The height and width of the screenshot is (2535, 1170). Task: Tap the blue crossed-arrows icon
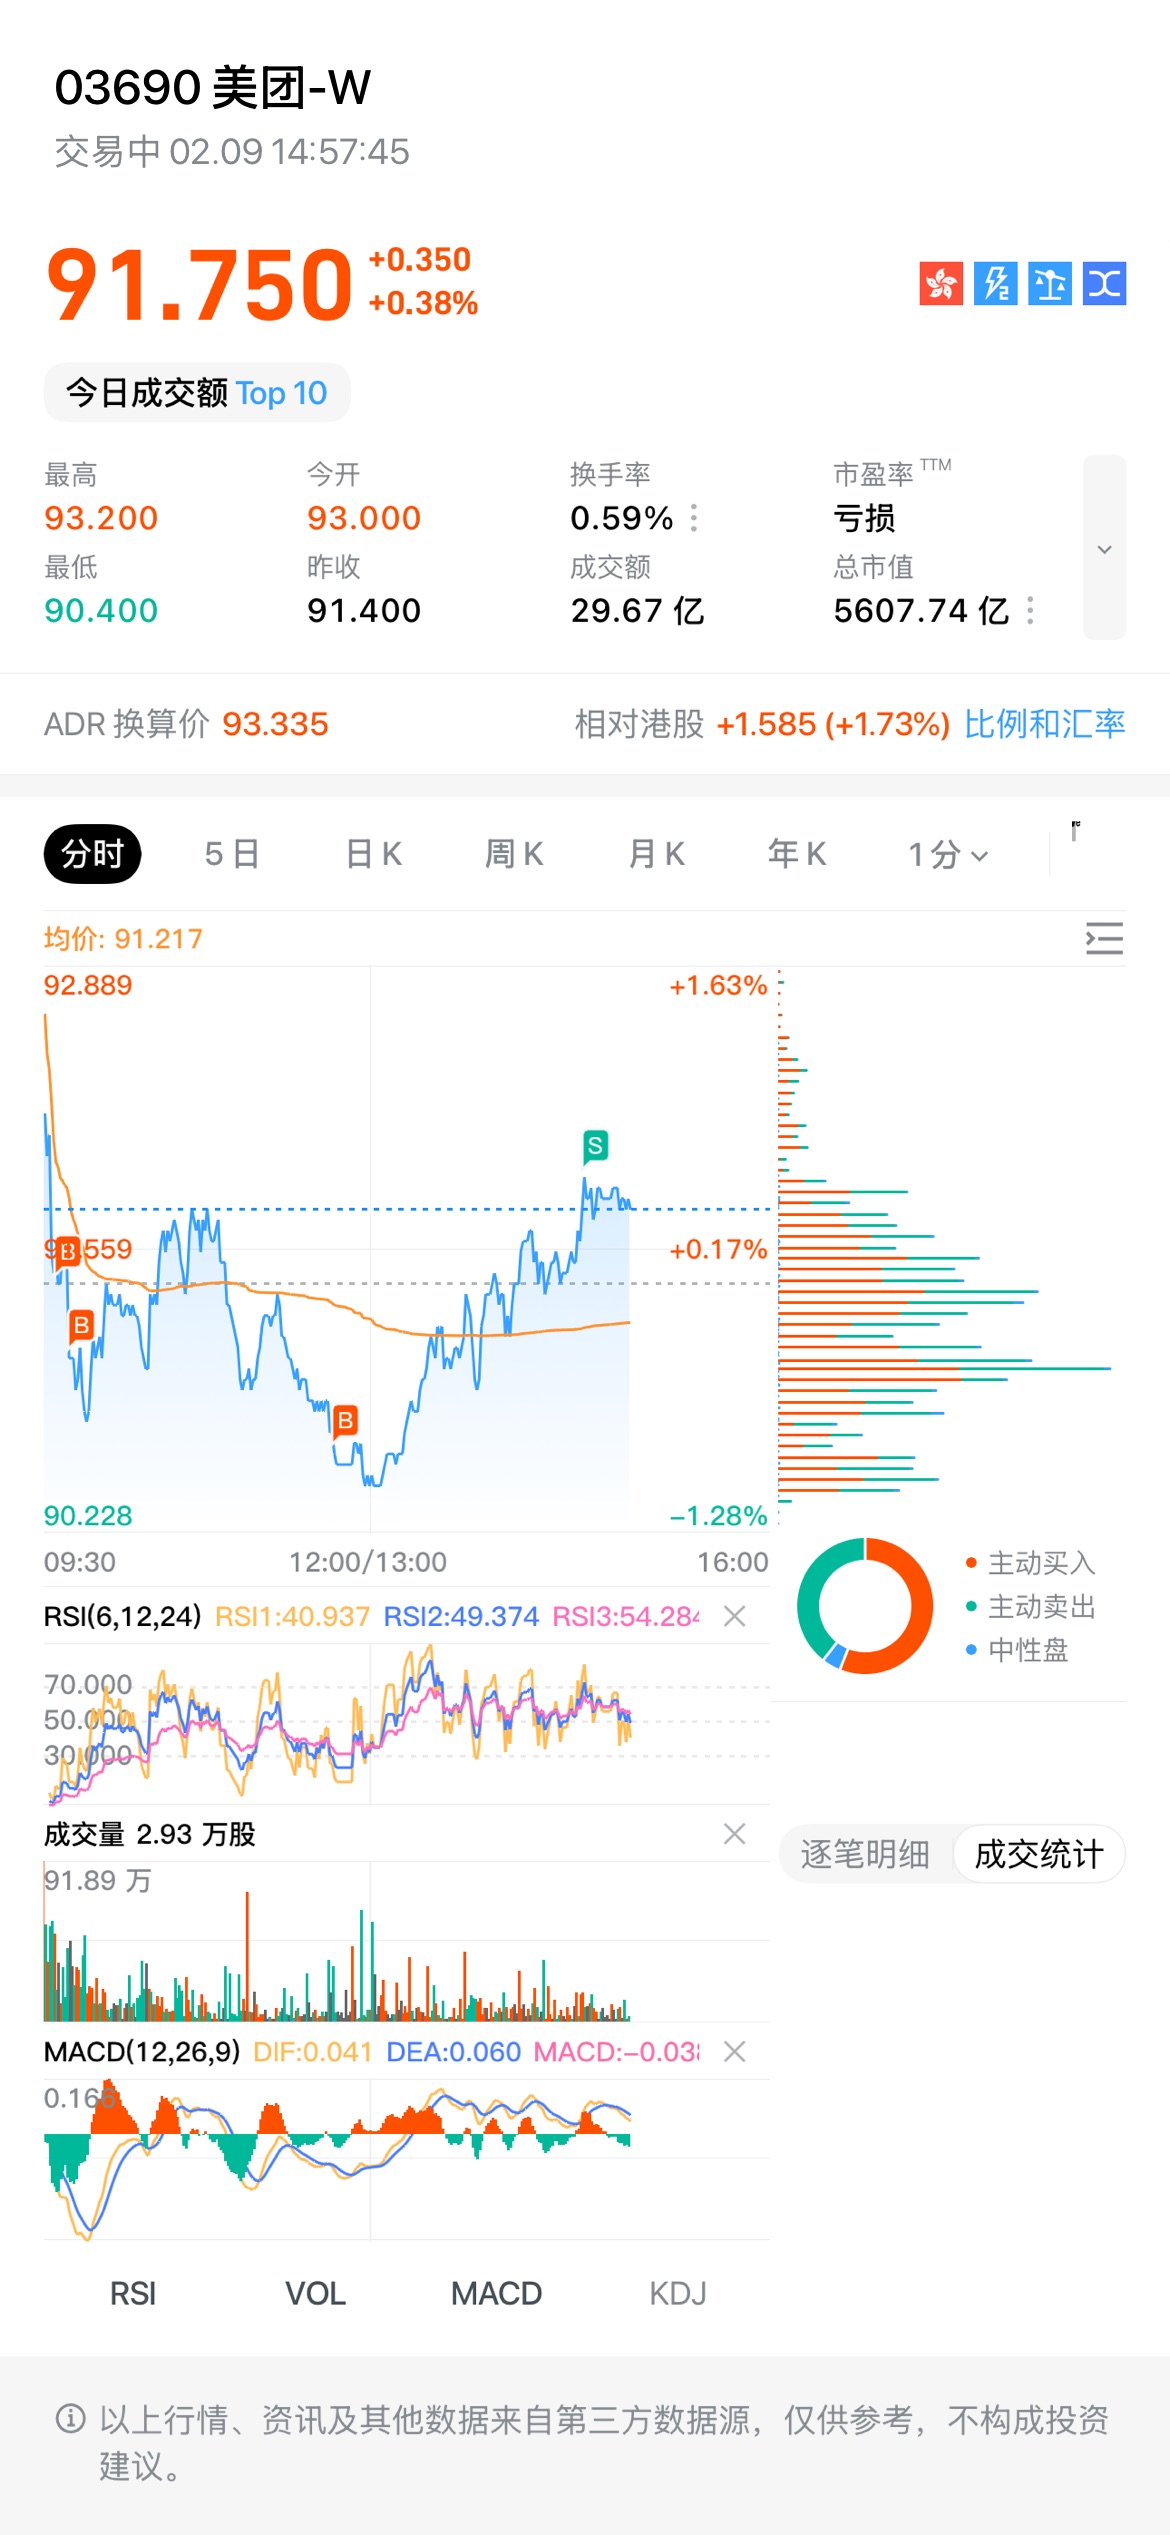pos(1104,284)
